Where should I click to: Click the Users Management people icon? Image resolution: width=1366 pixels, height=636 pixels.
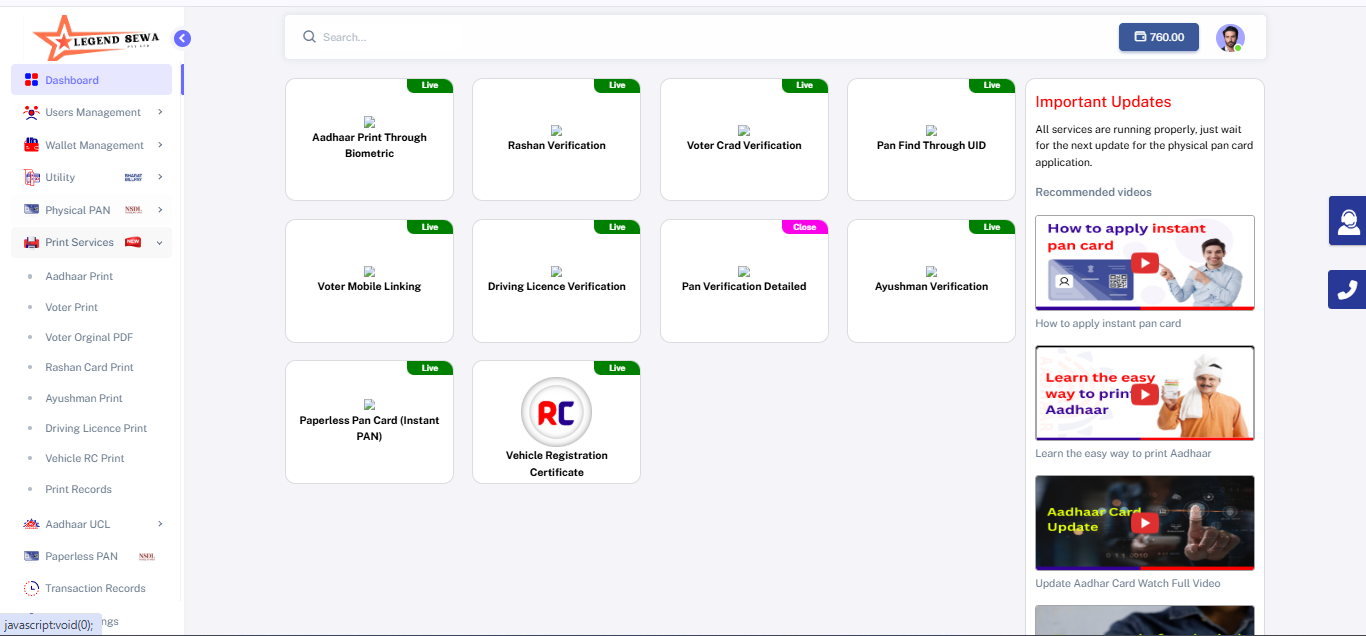[31, 112]
